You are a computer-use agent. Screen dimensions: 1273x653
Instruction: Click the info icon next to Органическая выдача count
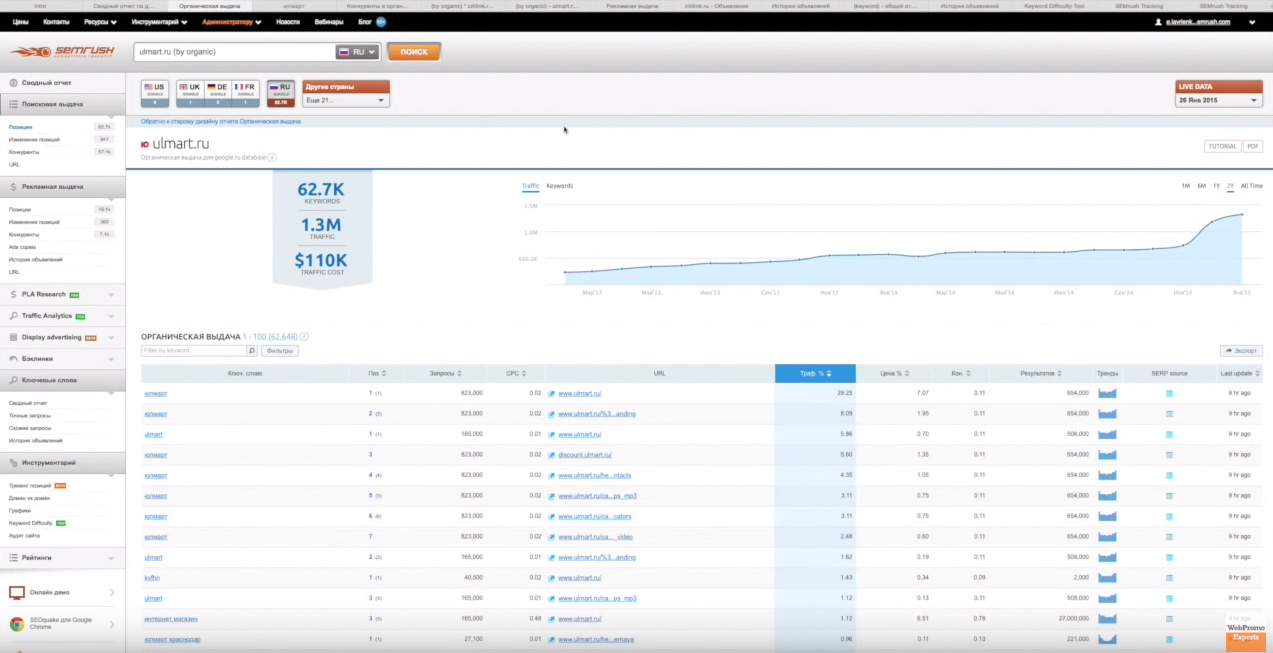point(304,337)
